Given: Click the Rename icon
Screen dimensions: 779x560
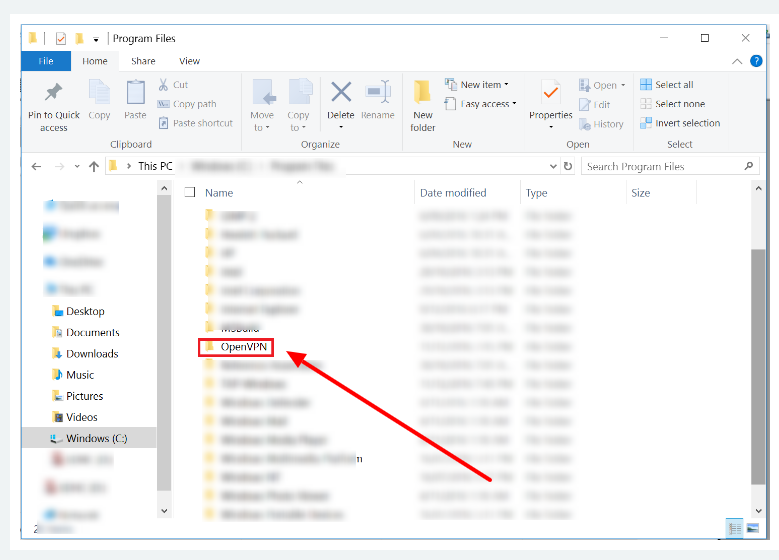Looking at the screenshot, I should 378,91.
